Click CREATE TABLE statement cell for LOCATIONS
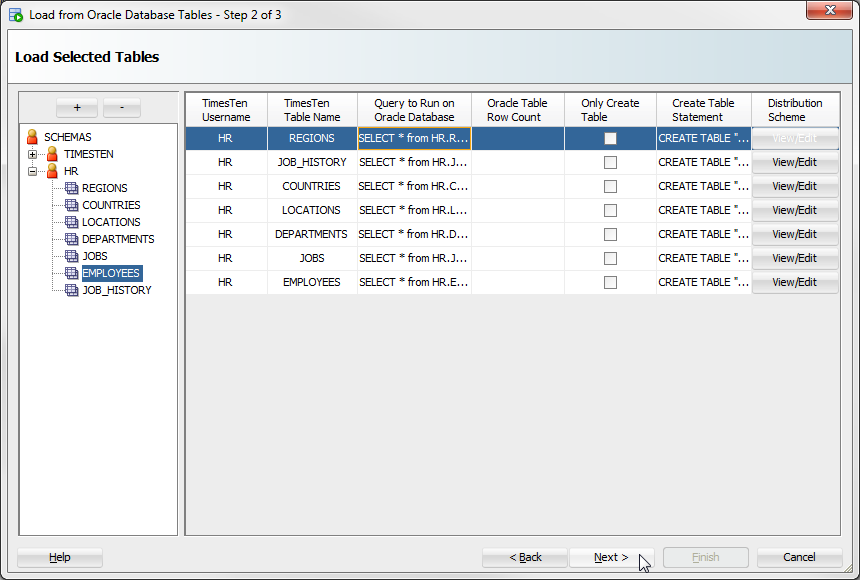 pyautogui.click(x=703, y=210)
